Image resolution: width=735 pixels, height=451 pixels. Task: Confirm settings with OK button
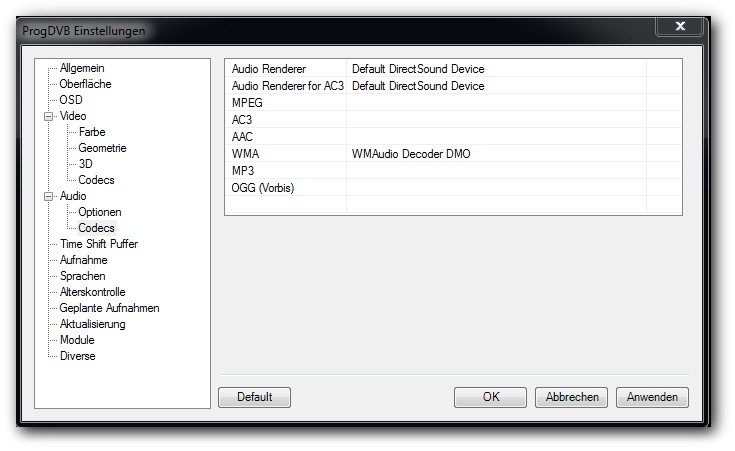click(490, 397)
